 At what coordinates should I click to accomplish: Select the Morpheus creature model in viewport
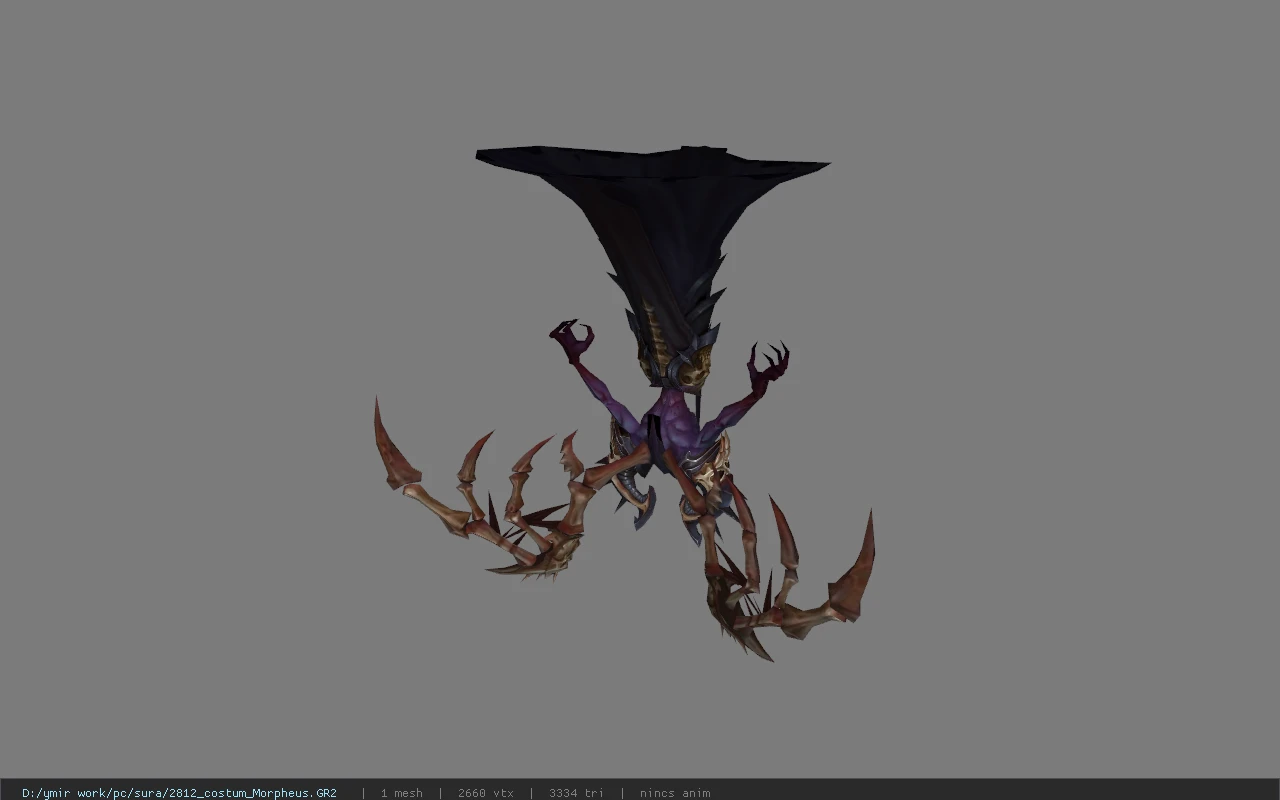(x=625, y=403)
